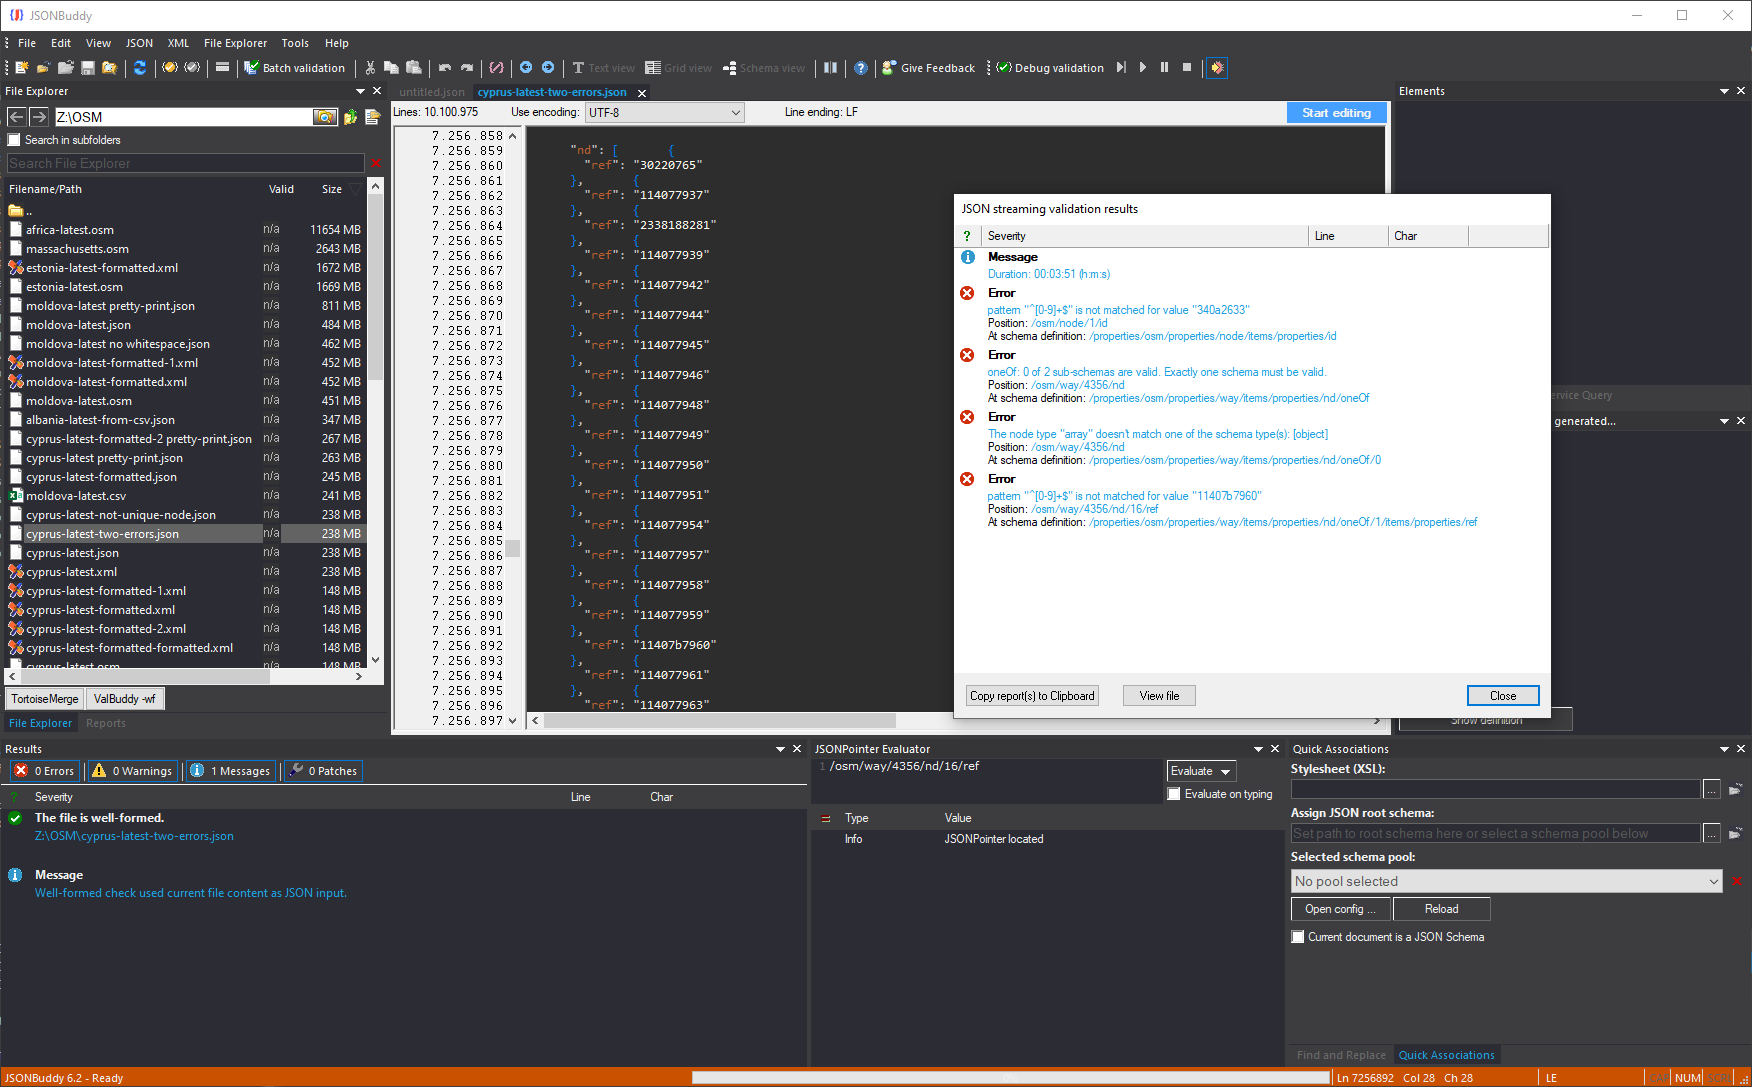Screen dimensions: 1752x1087
Task: Click the debug Step icon
Action: click(x=1121, y=68)
